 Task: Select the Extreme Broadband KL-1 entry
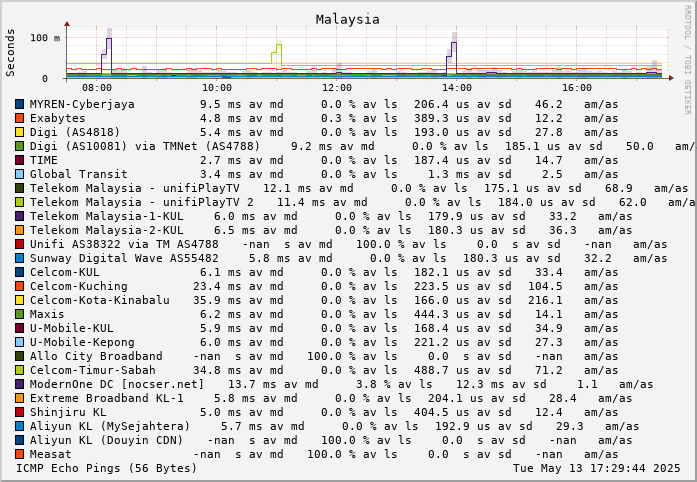[x=323, y=398]
